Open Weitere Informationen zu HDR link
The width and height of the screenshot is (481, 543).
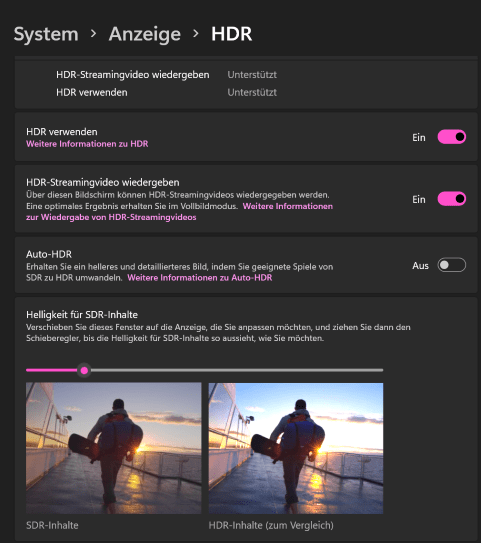[87, 144]
